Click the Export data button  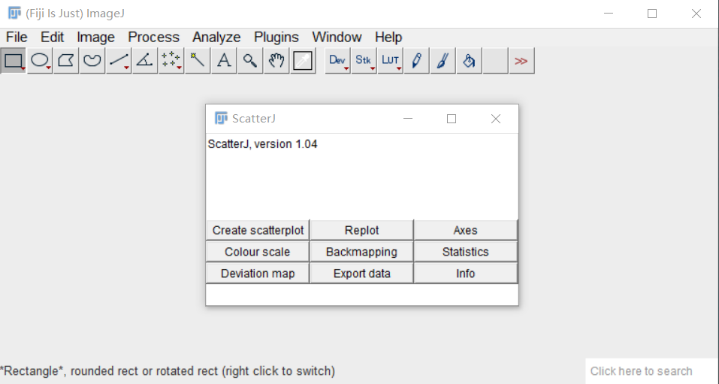(x=362, y=273)
